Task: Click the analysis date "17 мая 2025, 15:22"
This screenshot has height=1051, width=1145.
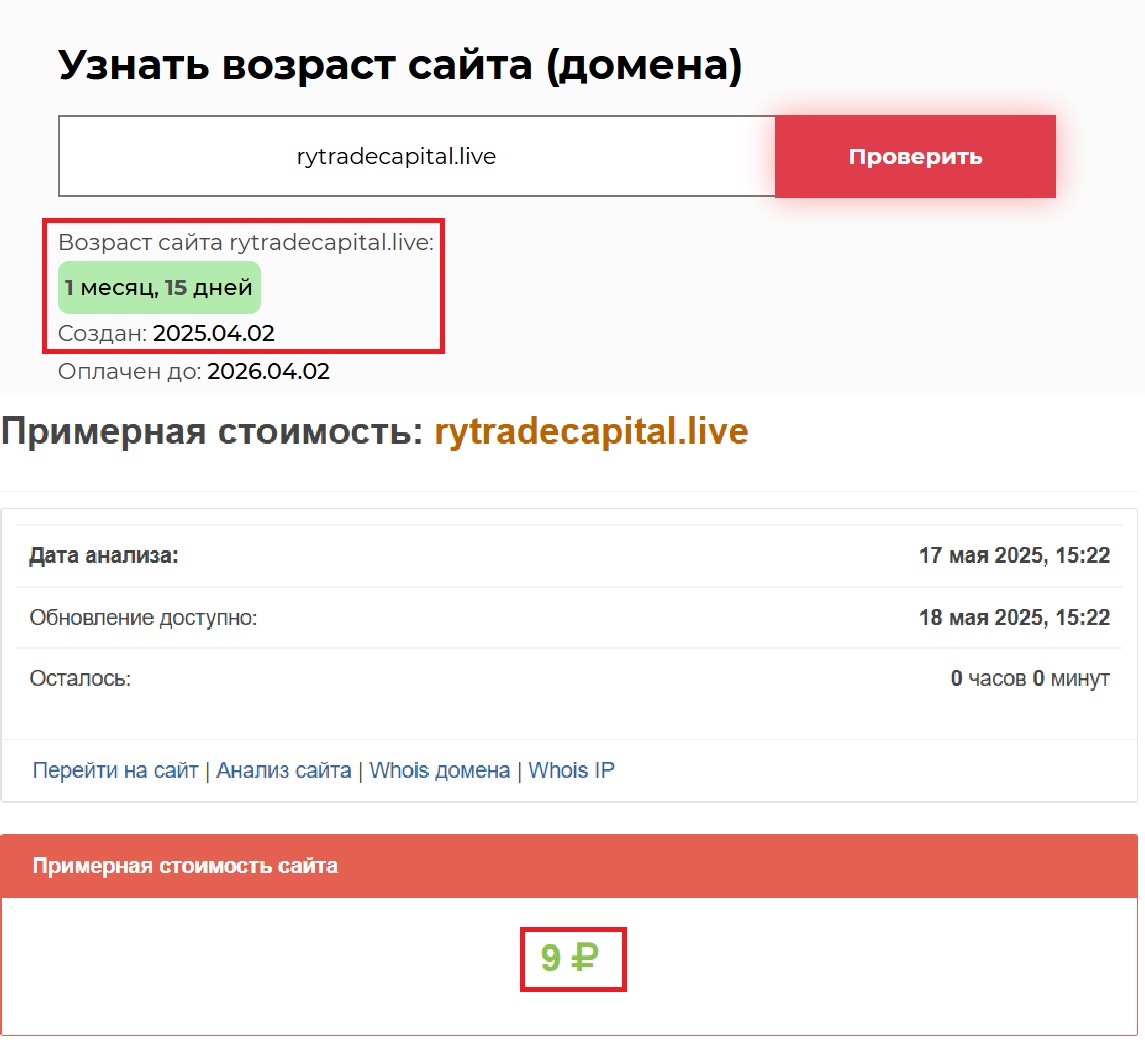Action: click(x=1014, y=556)
